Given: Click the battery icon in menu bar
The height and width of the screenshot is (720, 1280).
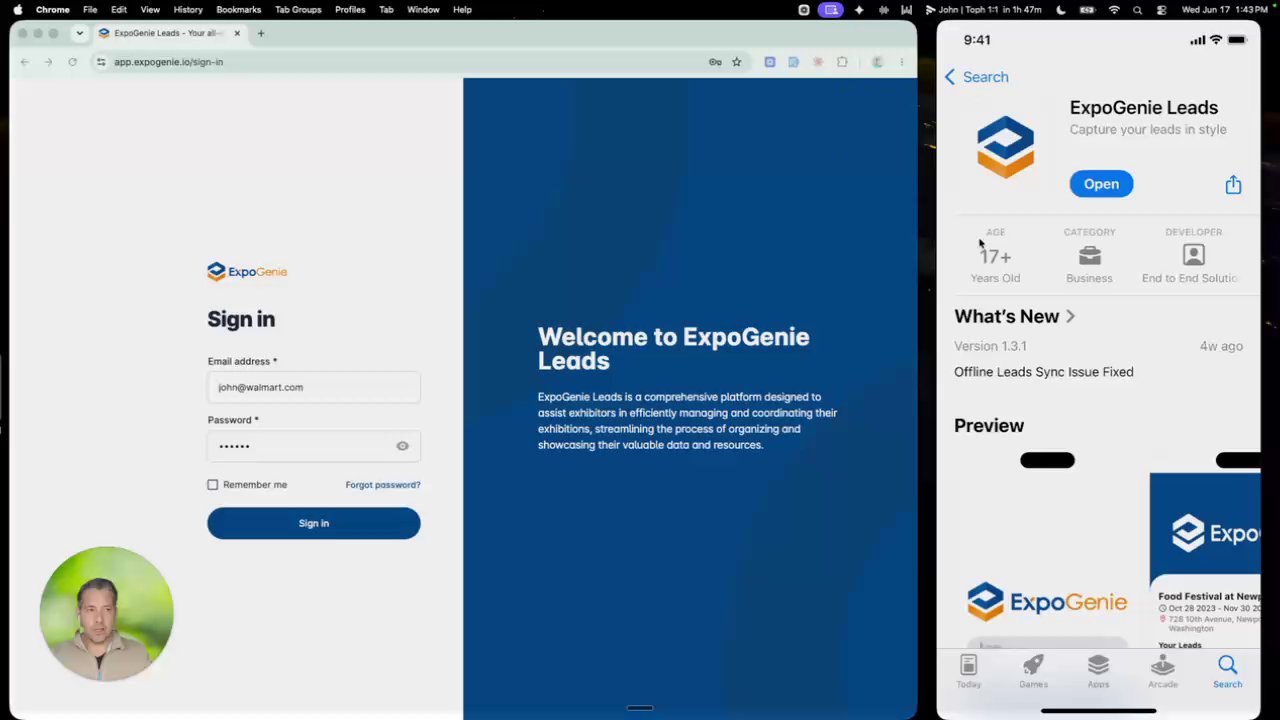Looking at the screenshot, I should click(x=1088, y=10).
